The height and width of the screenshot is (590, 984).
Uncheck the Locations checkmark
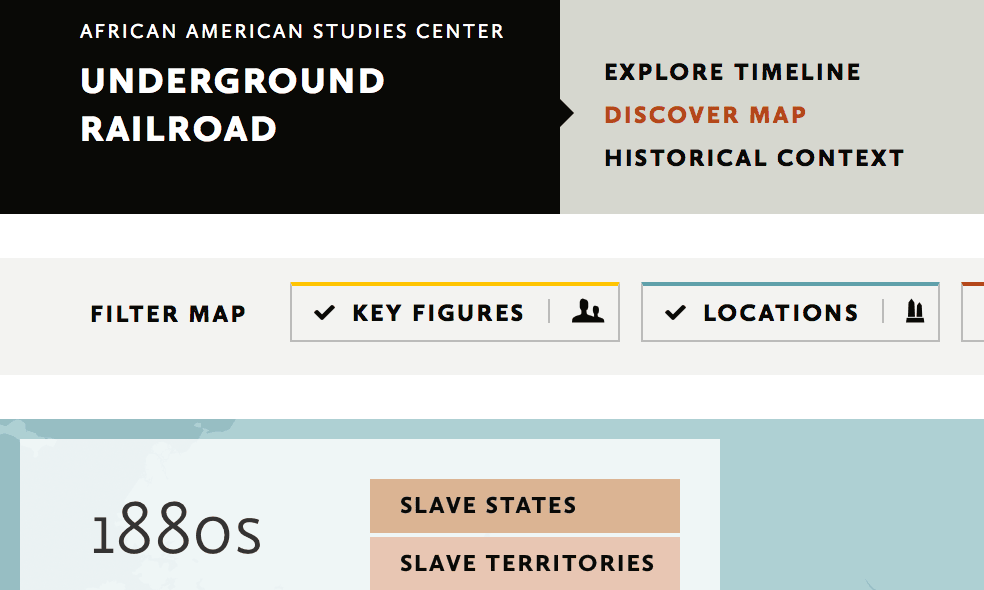pyautogui.click(x=675, y=313)
